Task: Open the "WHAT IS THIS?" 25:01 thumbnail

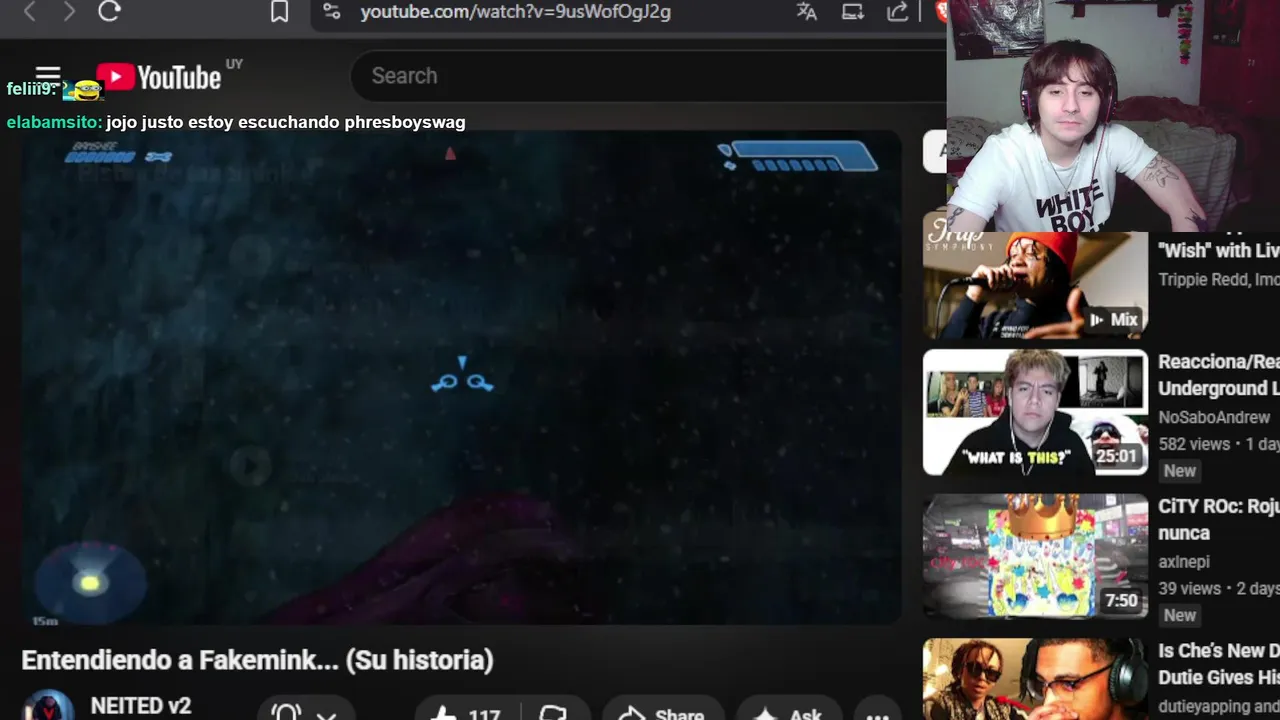Action: pos(1035,412)
